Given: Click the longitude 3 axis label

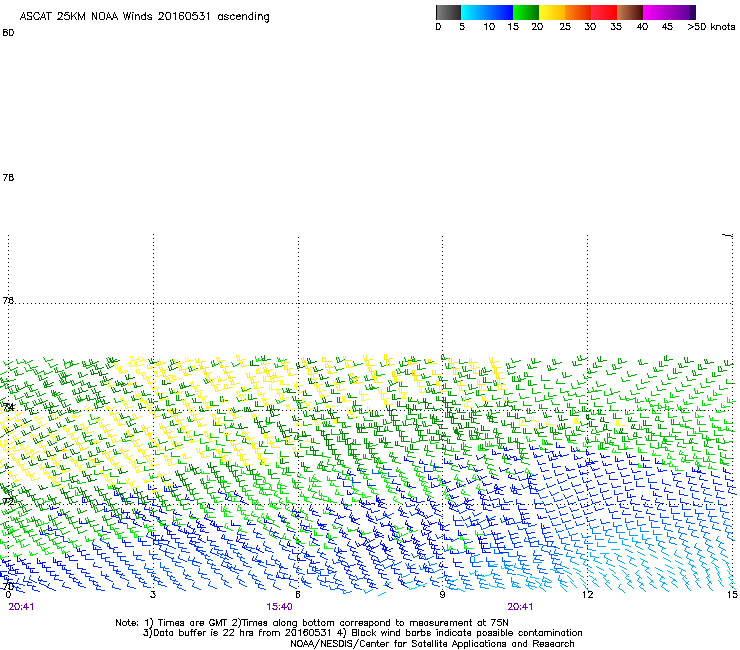Looking at the screenshot, I should [153, 595].
